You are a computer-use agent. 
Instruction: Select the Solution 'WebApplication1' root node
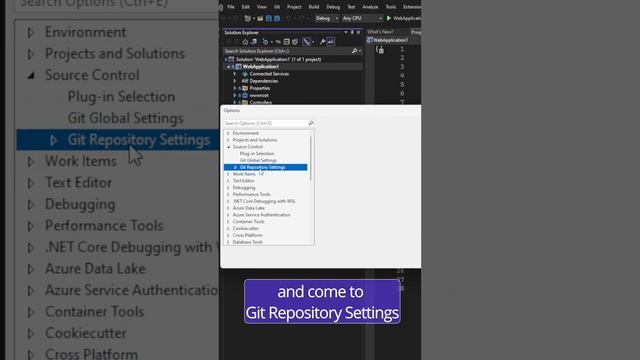[x=278, y=60]
